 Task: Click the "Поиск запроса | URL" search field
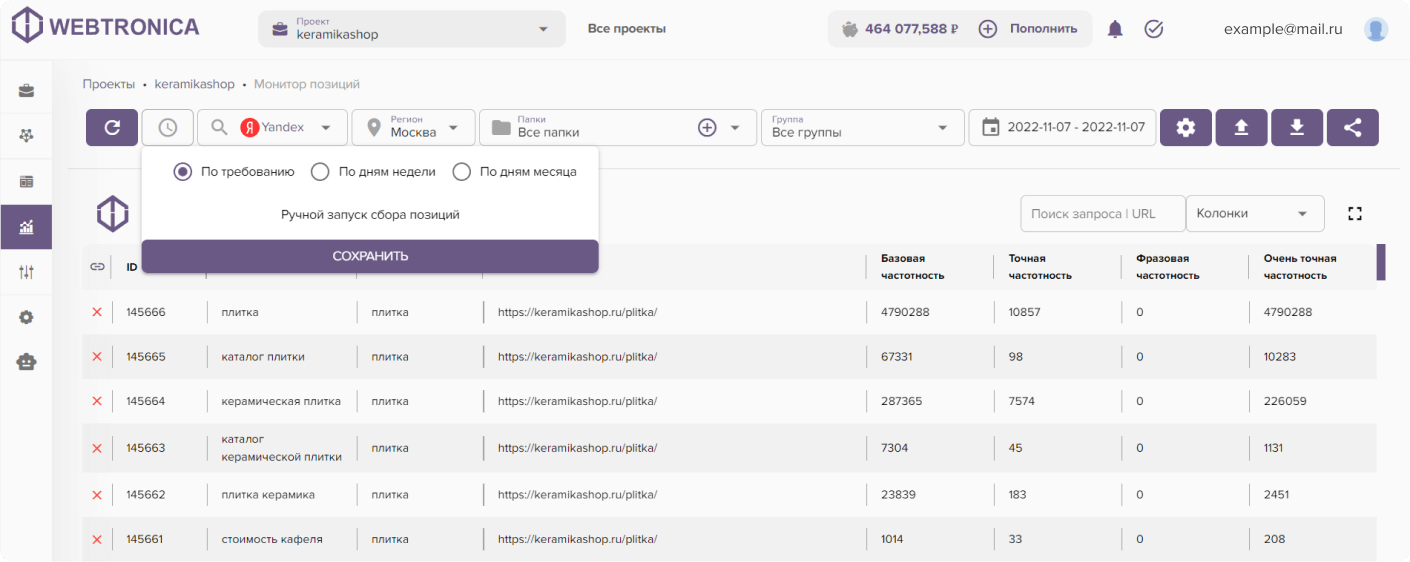(x=1102, y=213)
